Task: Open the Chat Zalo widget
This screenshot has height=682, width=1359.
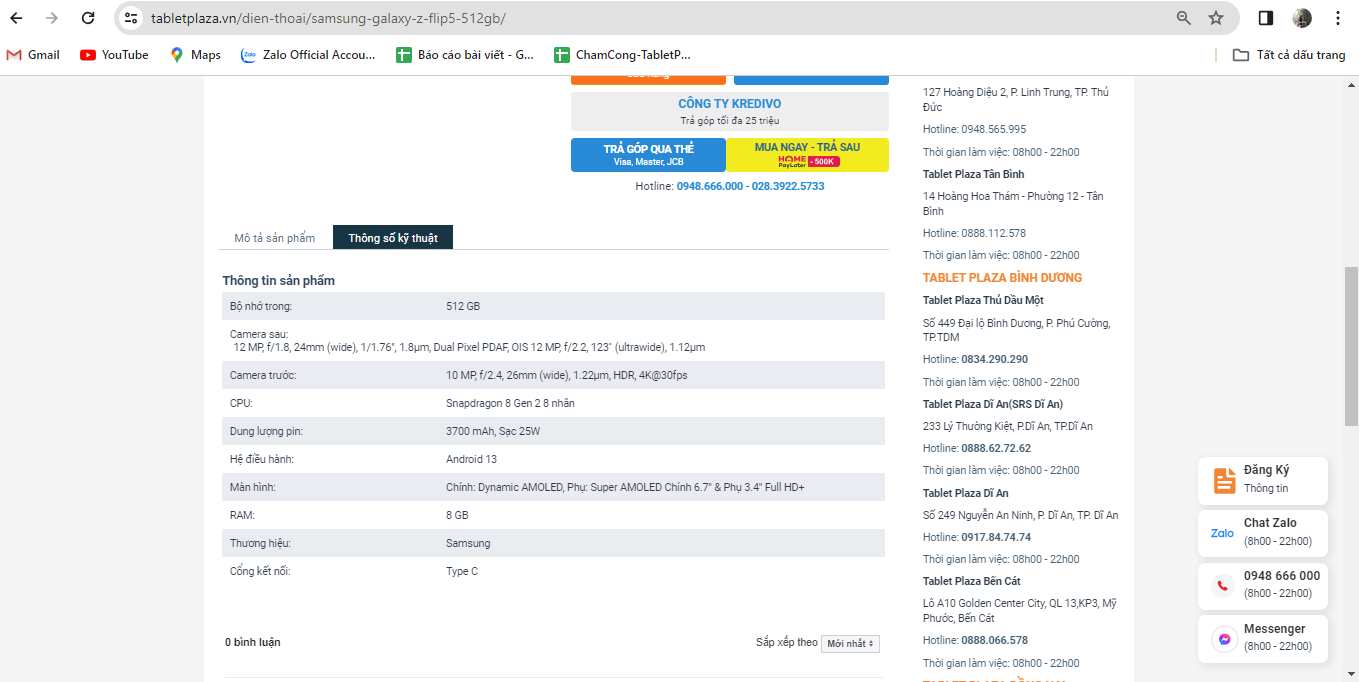Action: click(1263, 533)
